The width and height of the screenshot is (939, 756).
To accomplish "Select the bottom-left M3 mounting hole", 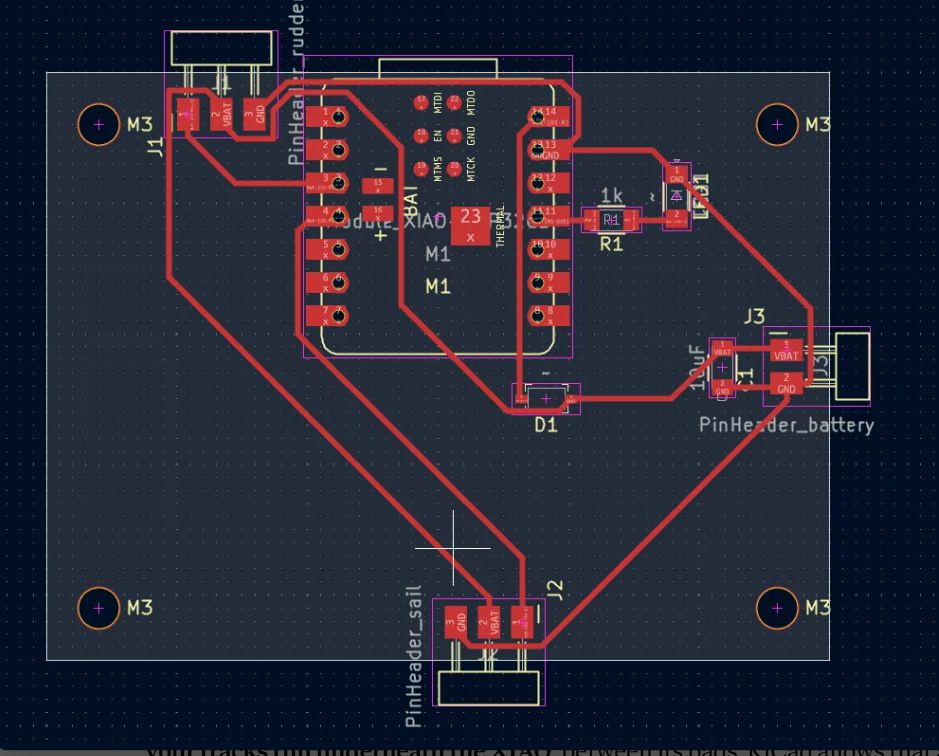I will (x=99, y=608).
